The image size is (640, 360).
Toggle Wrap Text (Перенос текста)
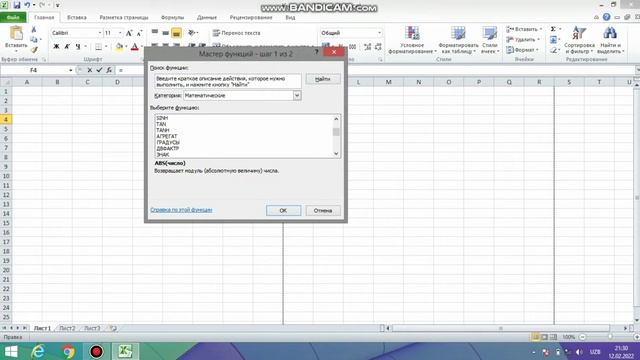pyautogui.click(x=236, y=33)
